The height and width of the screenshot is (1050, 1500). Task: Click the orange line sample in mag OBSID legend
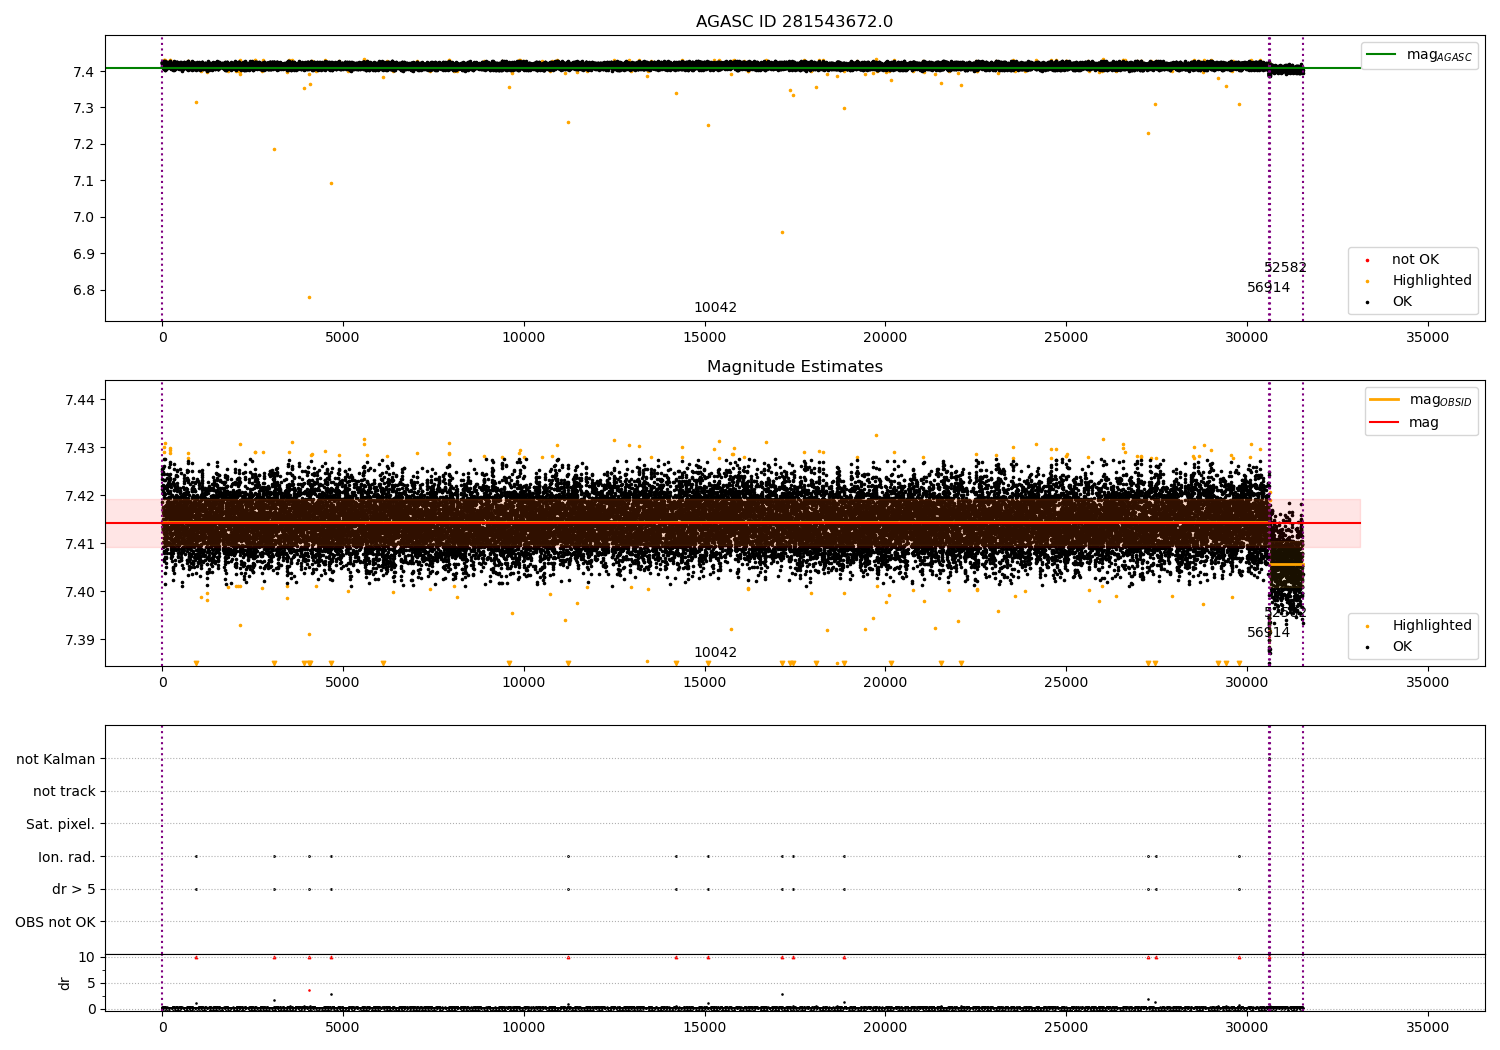(x=1385, y=400)
